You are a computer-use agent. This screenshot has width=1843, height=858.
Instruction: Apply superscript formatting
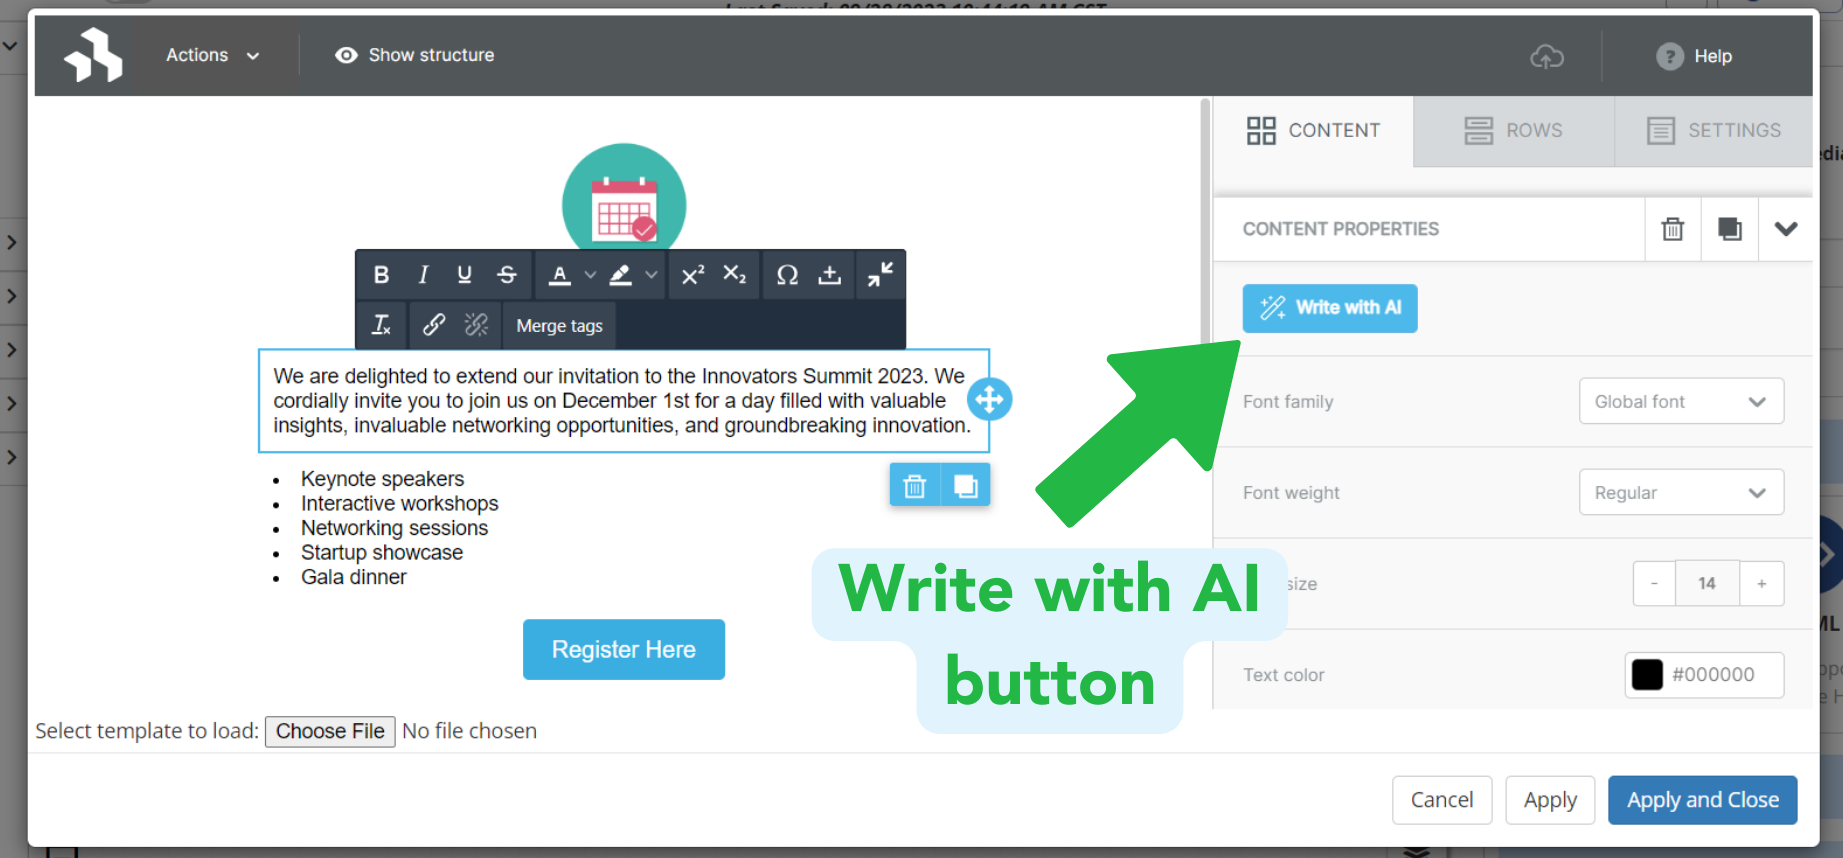coord(692,275)
